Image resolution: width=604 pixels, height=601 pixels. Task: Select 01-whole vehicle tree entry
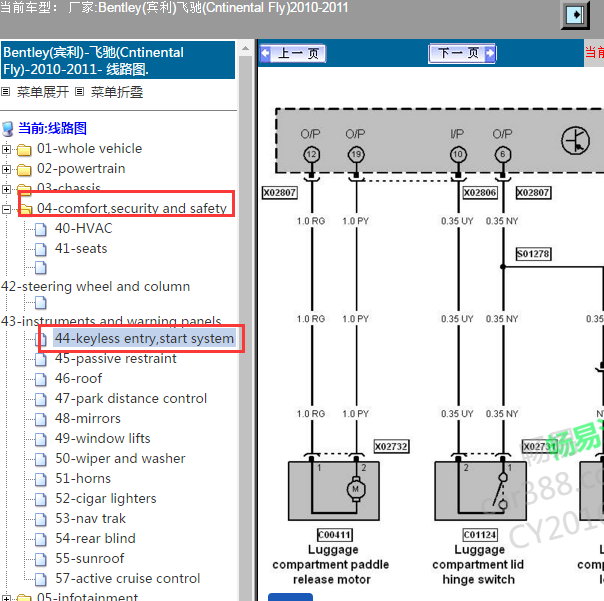(x=89, y=148)
